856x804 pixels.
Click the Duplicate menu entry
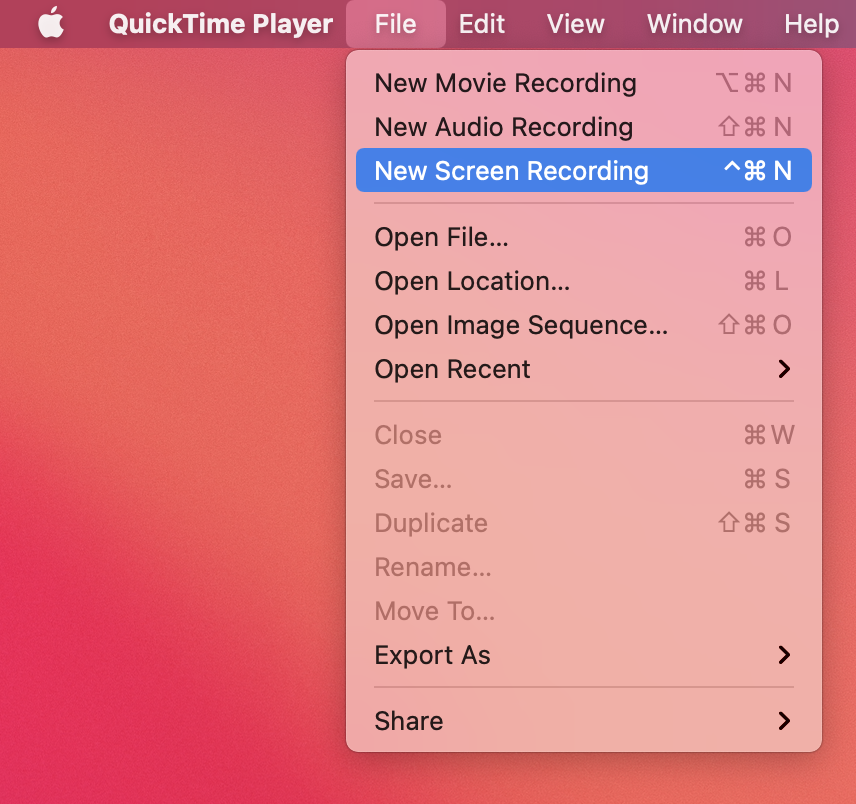coord(431,523)
